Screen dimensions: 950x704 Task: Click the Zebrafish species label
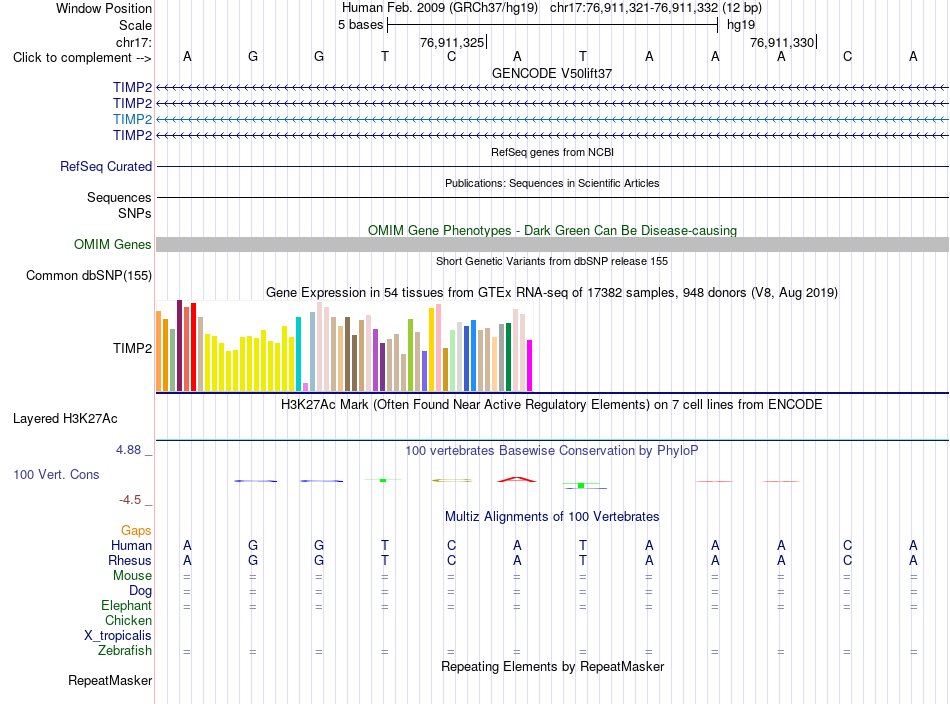(x=125, y=650)
